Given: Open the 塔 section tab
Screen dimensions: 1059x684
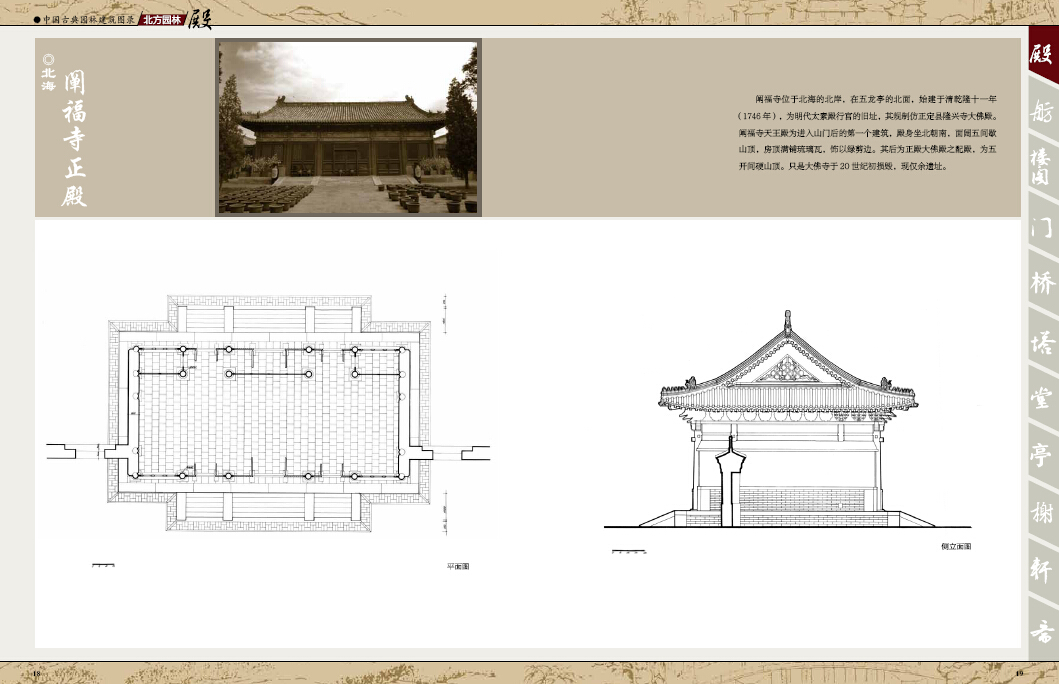Looking at the screenshot, I should [x=1042, y=342].
